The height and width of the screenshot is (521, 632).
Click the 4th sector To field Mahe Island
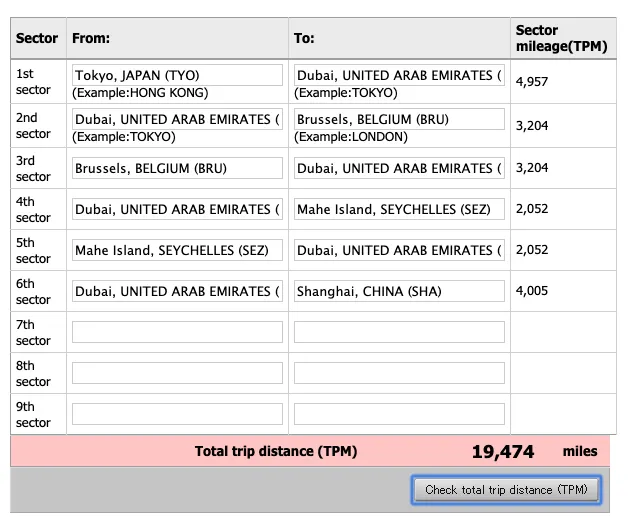pos(399,210)
